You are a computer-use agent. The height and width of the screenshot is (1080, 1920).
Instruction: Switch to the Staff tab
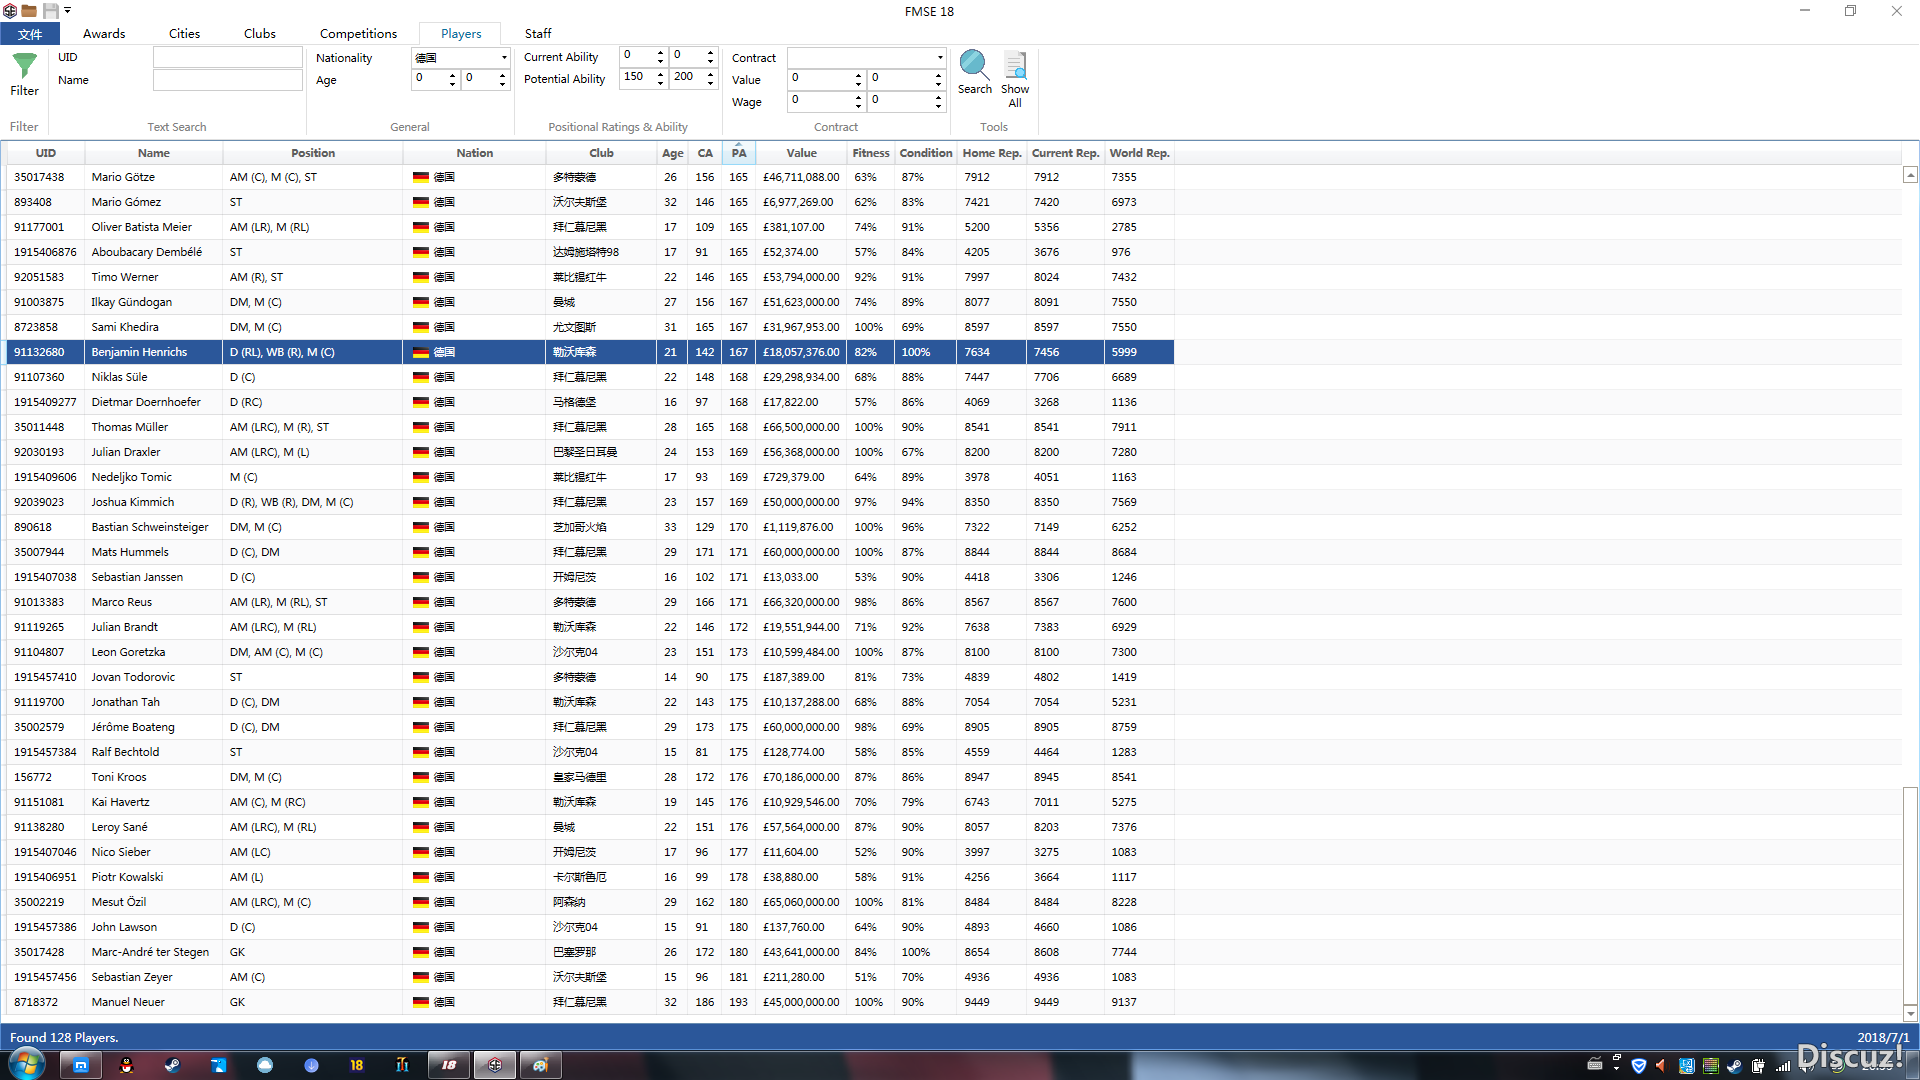538,34
